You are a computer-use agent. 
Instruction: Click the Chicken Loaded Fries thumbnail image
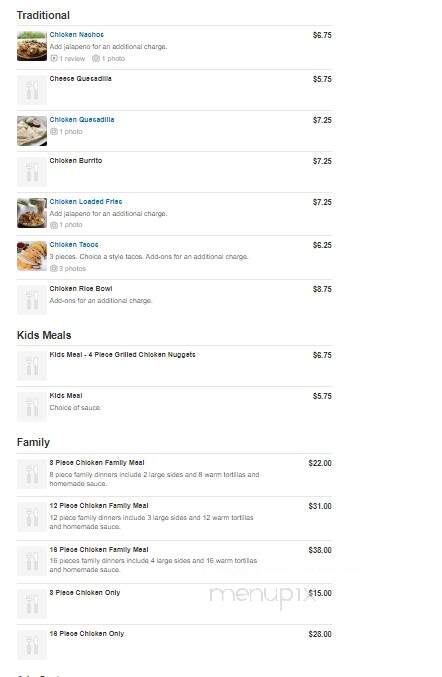[x=32, y=213]
